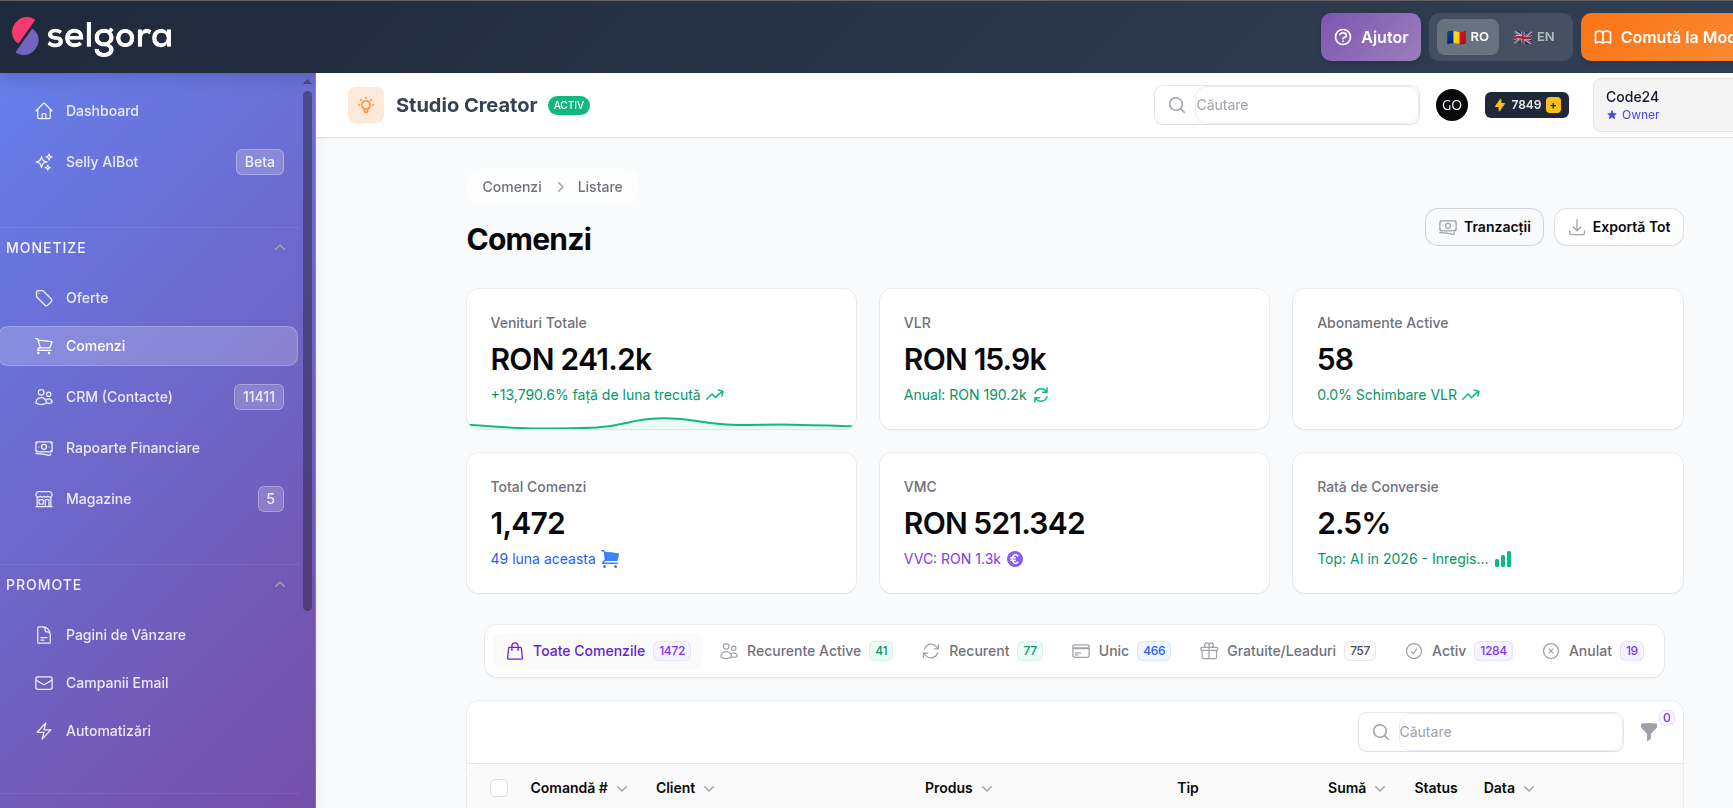1733x808 pixels.
Task: Open the Tranzacții button
Action: pyautogui.click(x=1484, y=227)
